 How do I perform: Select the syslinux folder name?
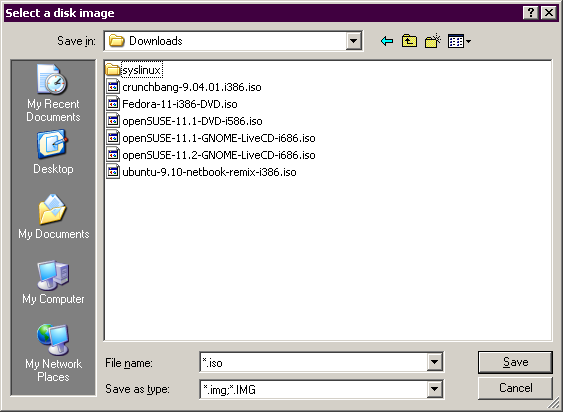142,70
